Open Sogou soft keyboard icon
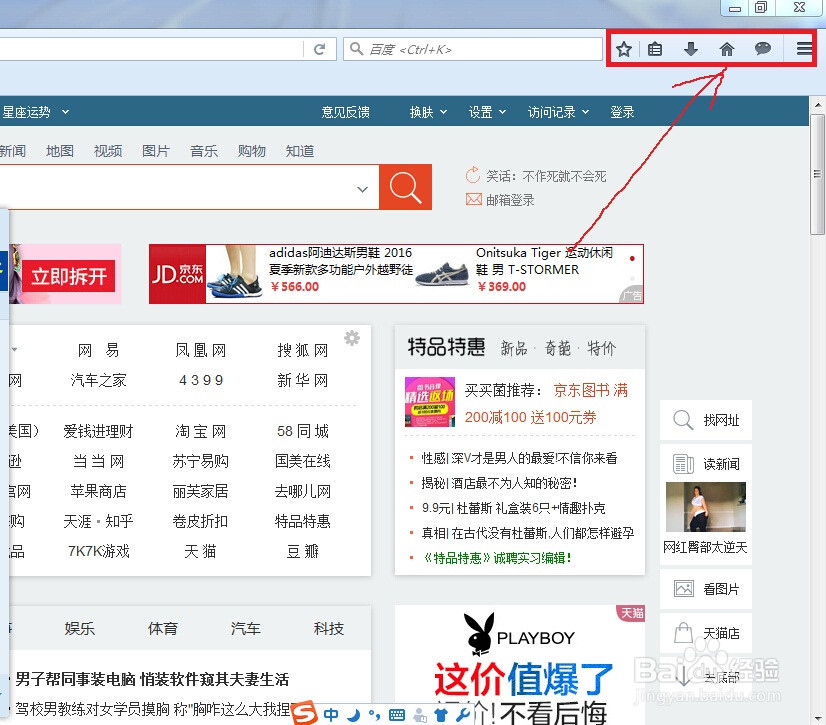 [397, 715]
